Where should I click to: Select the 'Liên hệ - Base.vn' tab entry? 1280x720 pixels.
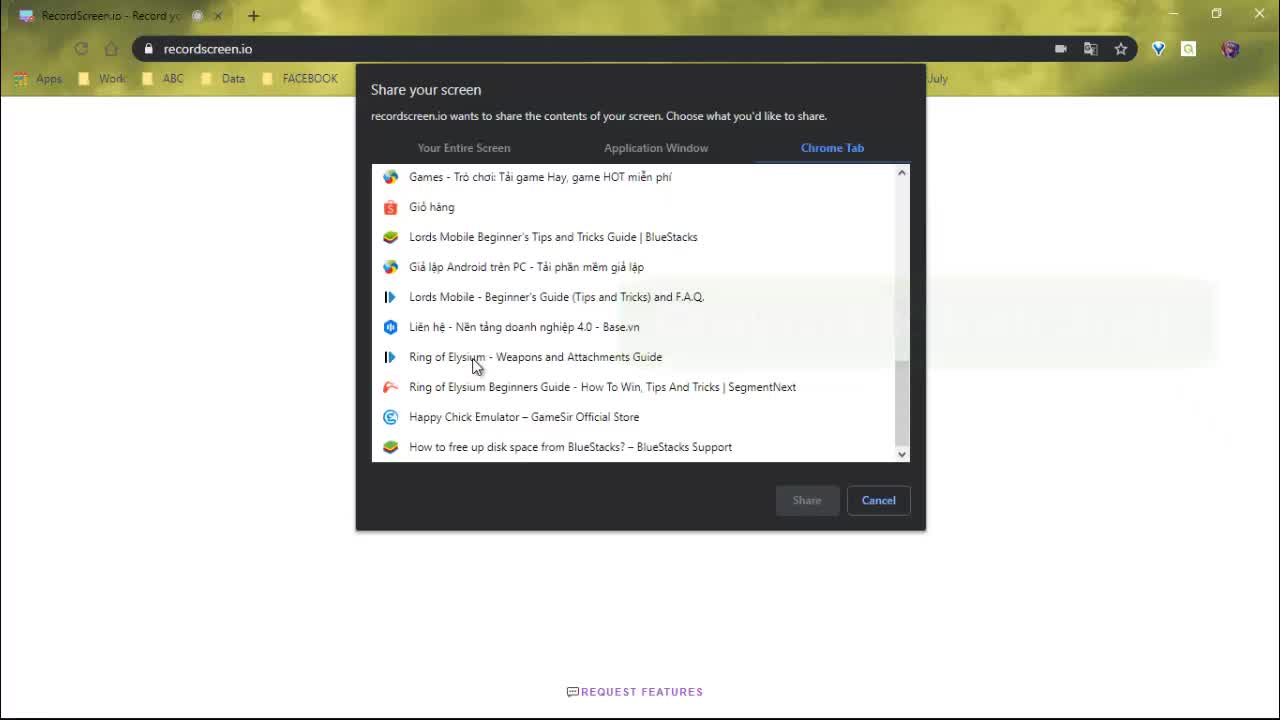[x=633, y=327]
